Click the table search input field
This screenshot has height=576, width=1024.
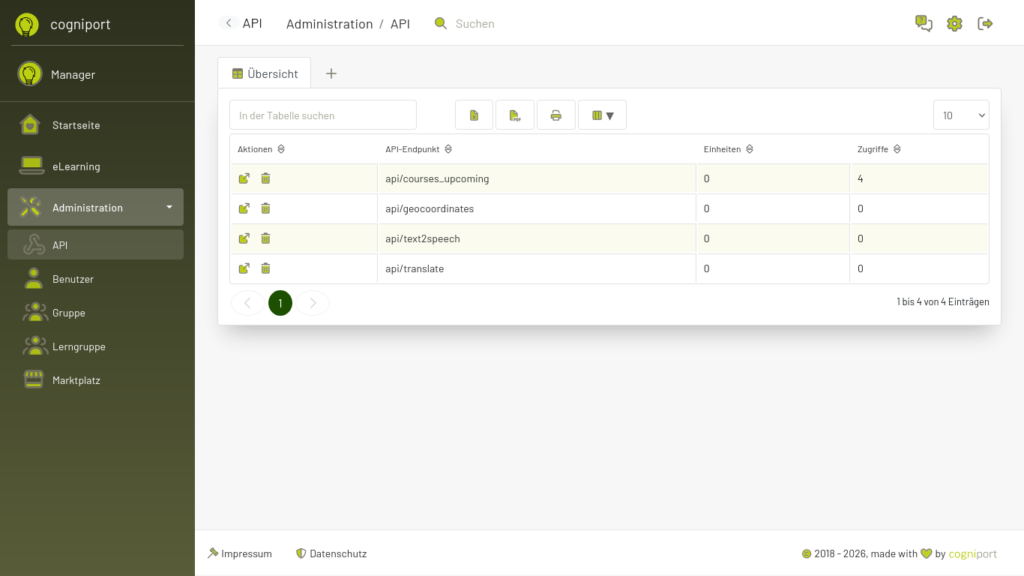pos(322,114)
